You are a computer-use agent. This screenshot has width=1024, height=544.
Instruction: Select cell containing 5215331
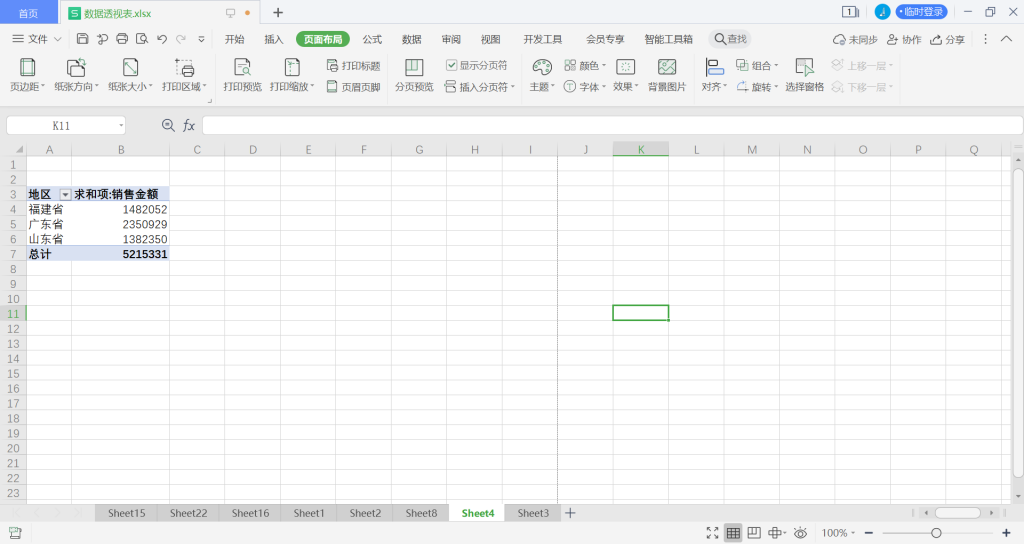click(120, 254)
